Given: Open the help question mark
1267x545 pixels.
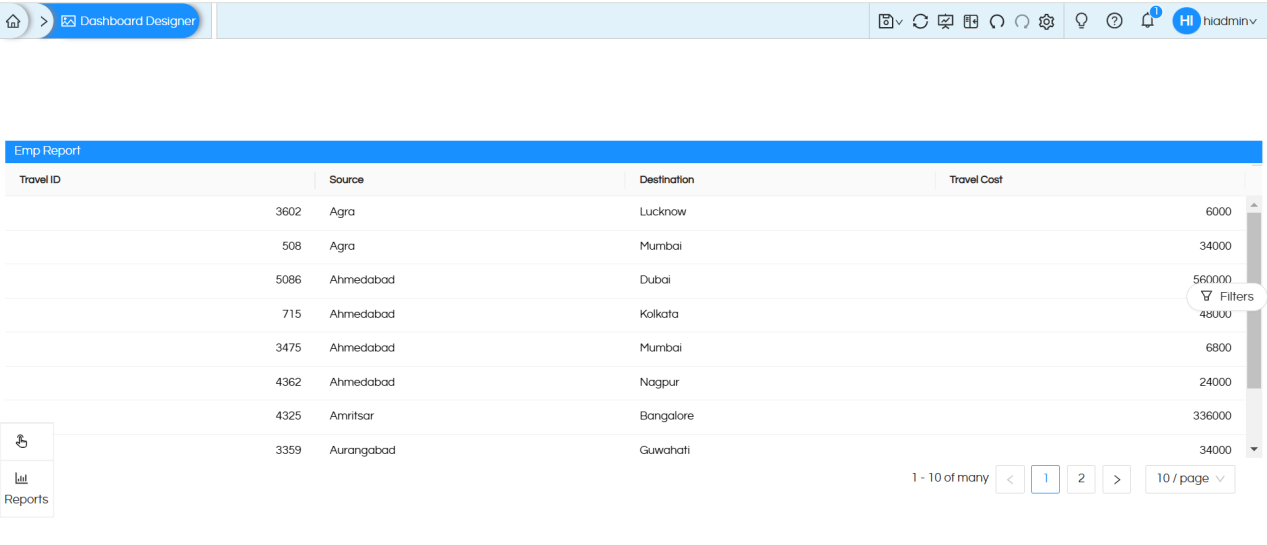Looking at the screenshot, I should pyautogui.click(x=1114, y=21).
